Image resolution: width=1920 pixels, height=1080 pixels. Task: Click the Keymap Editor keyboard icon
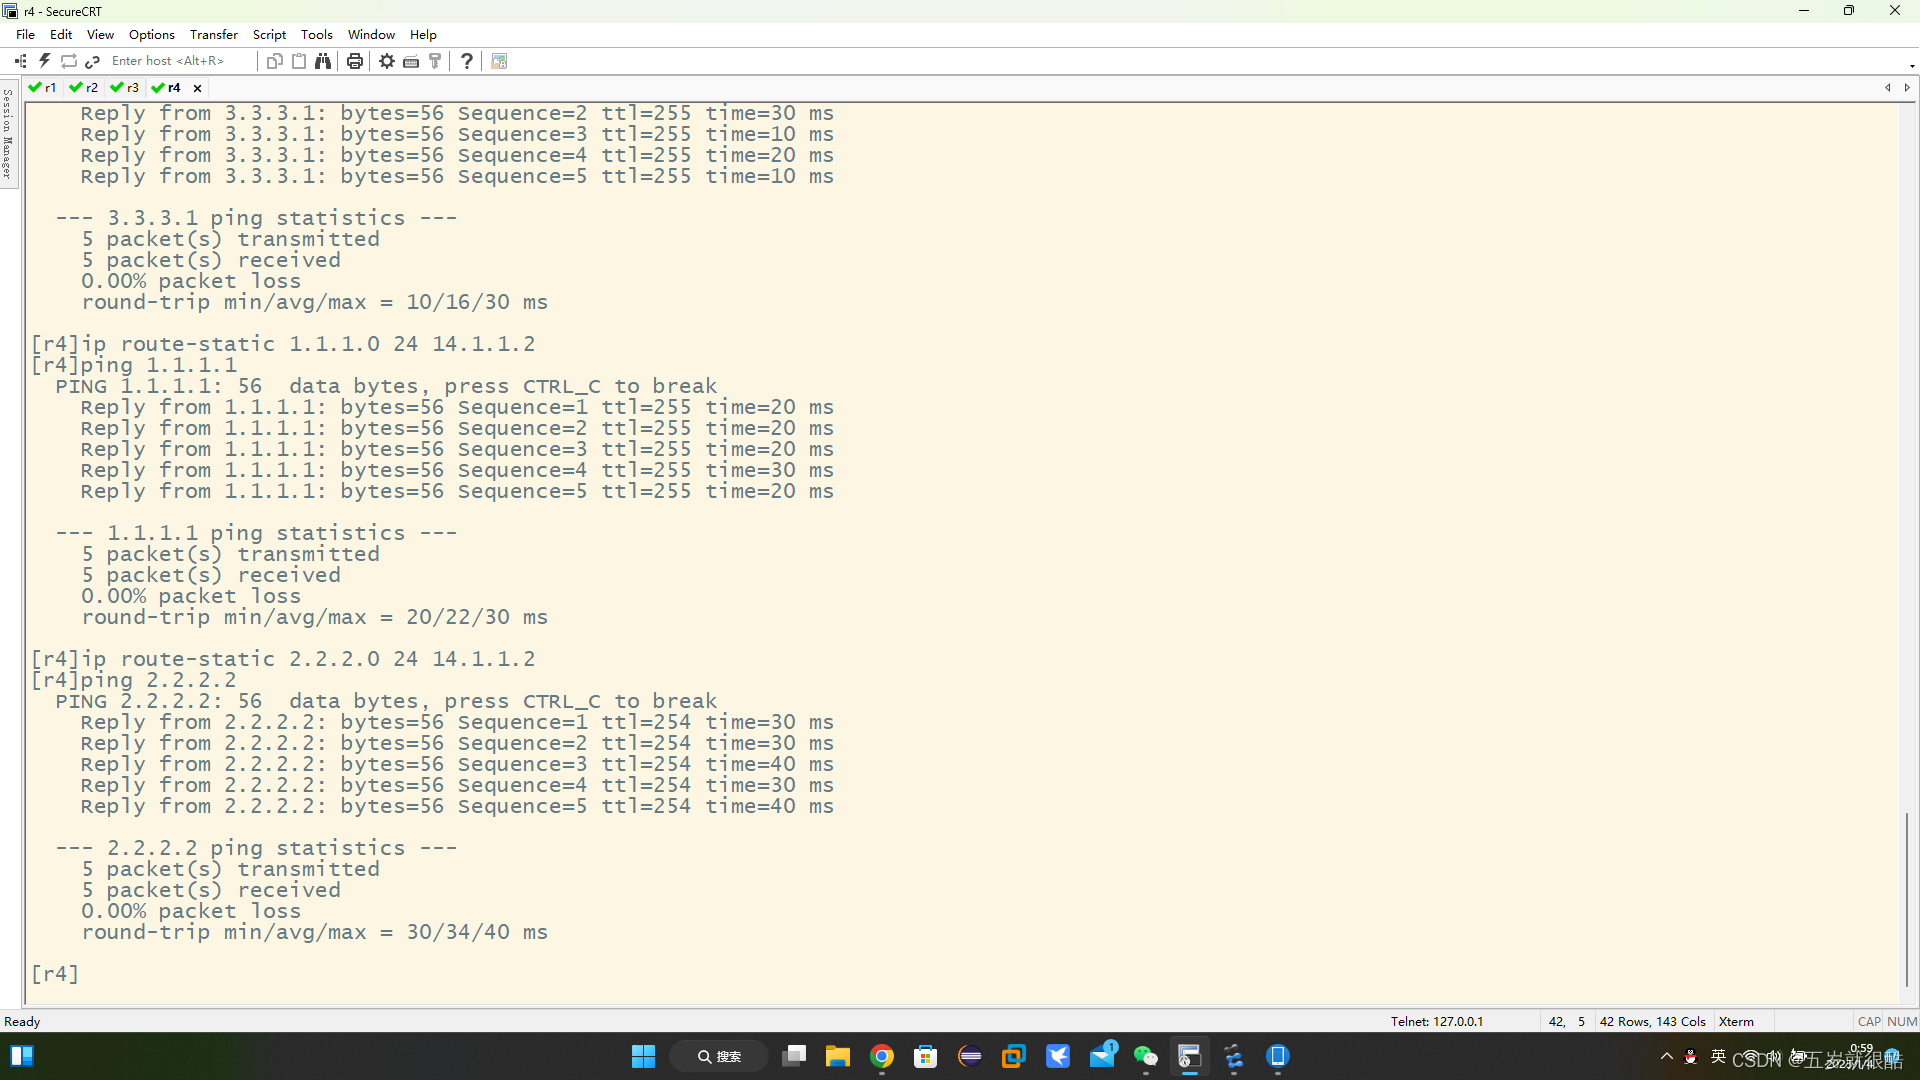point(411,61)
